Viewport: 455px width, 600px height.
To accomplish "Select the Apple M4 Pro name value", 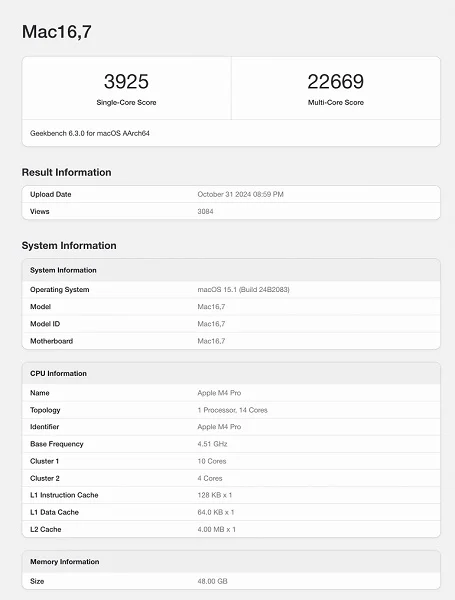I will coord(219,393).
